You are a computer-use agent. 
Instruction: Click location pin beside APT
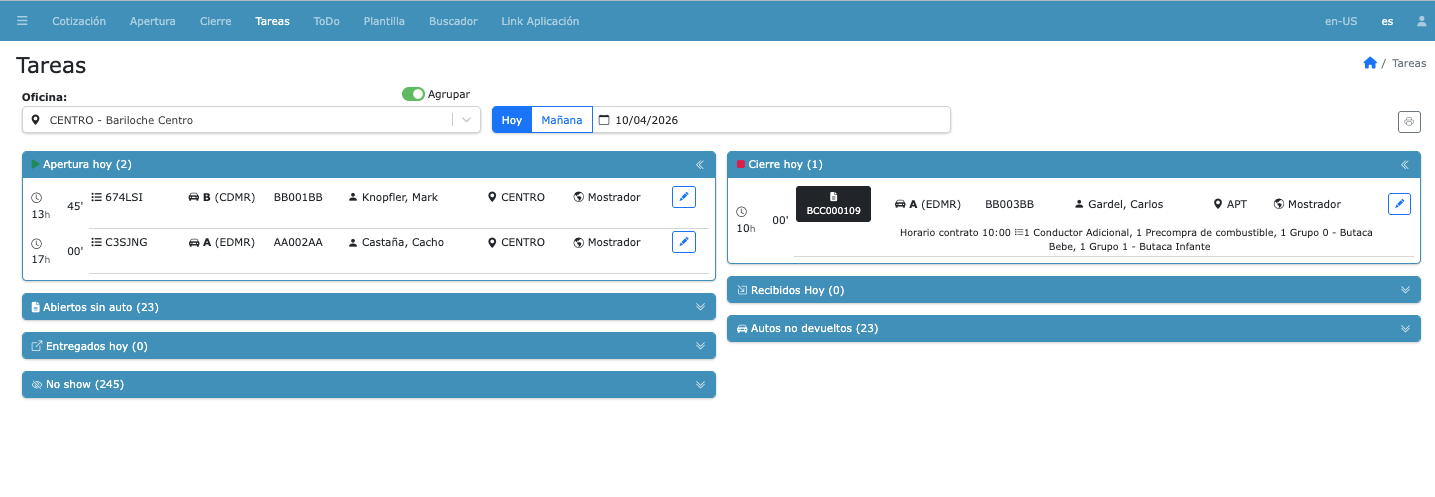pos(1218,204)
